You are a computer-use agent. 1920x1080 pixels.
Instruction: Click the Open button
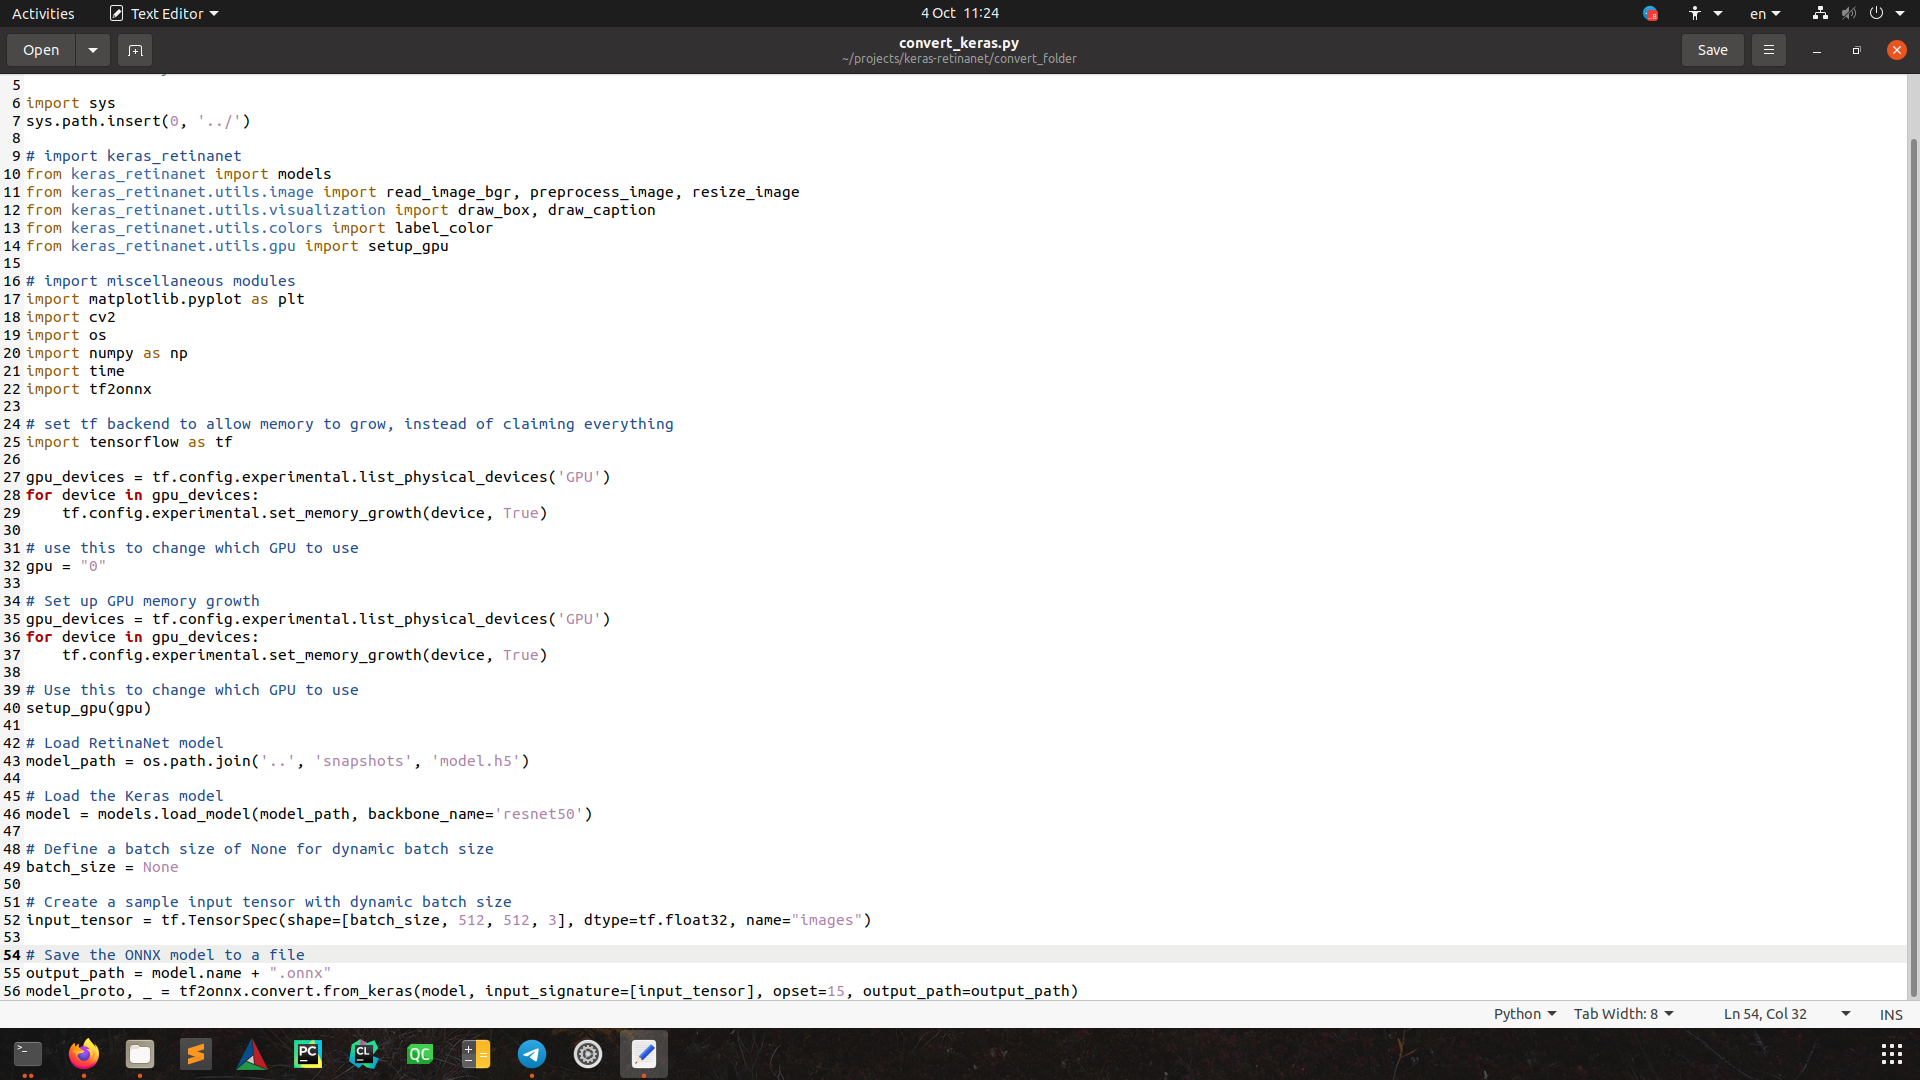pyautogui.click(x=41, y=50)
